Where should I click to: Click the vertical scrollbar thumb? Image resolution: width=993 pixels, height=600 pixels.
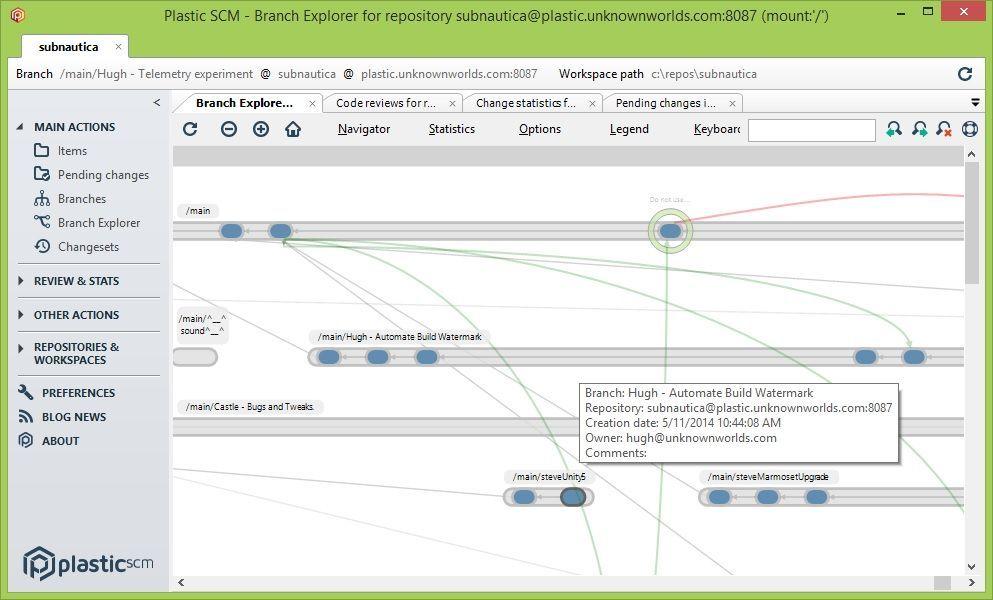971,222
